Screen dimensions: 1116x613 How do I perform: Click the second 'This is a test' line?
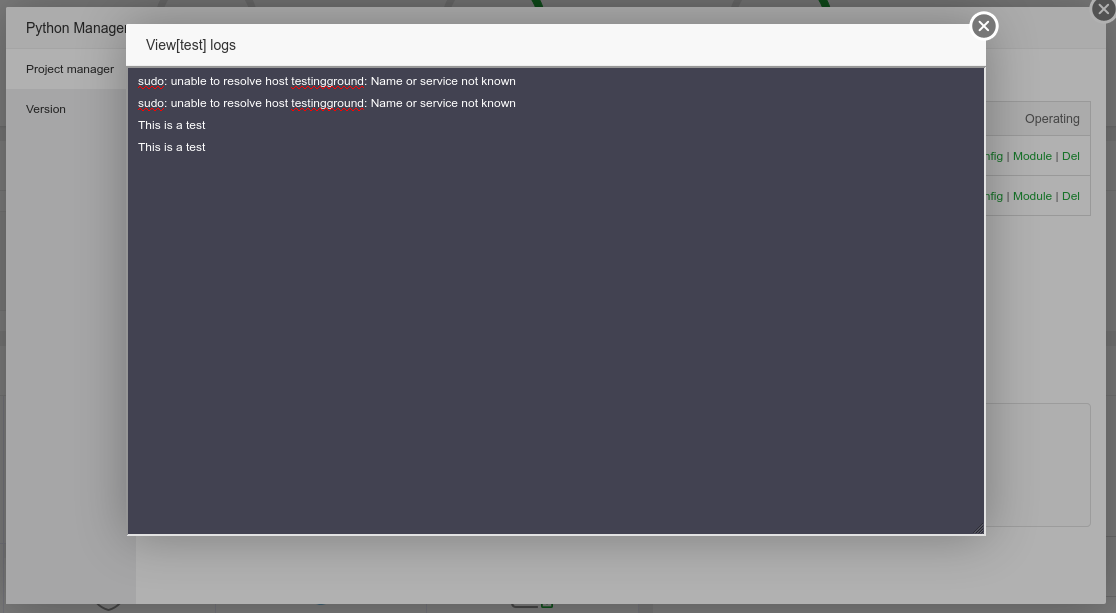point(172,147)
